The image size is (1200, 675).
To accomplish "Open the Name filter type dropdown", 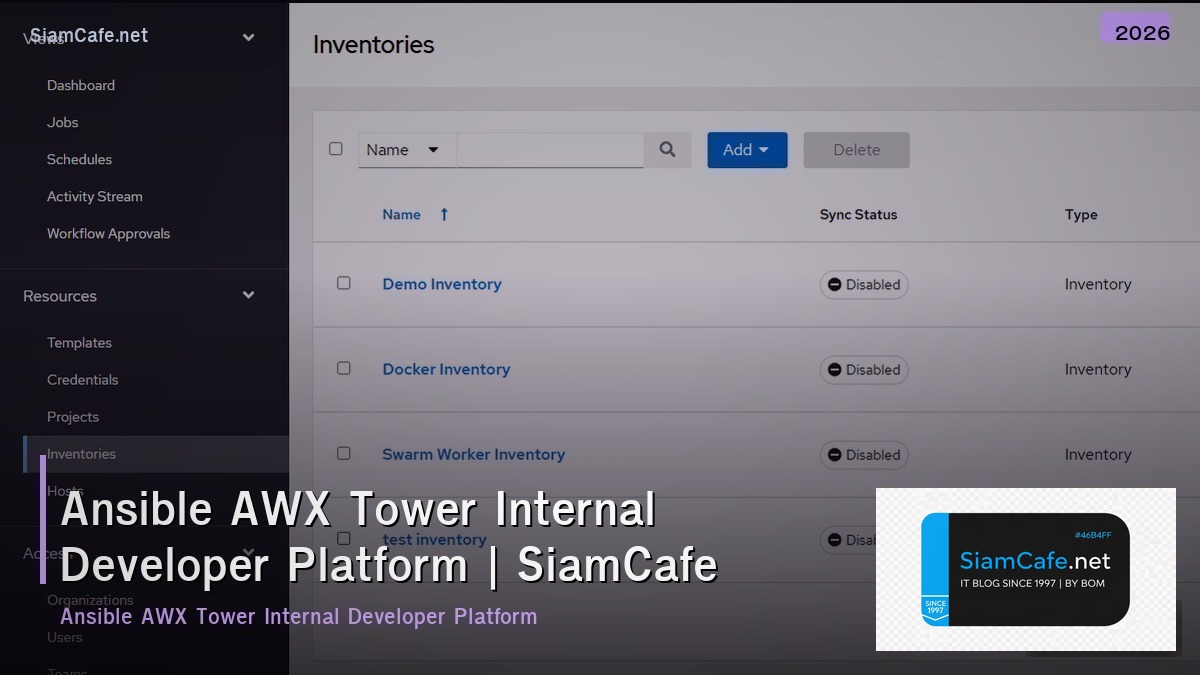I will [x=403, y=149].
